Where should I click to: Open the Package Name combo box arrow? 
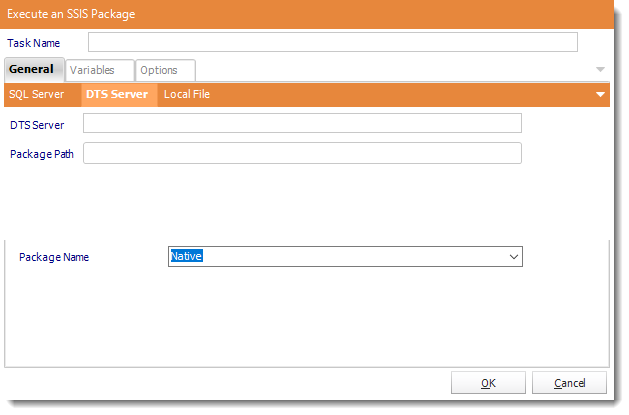(x=513, y=257)
